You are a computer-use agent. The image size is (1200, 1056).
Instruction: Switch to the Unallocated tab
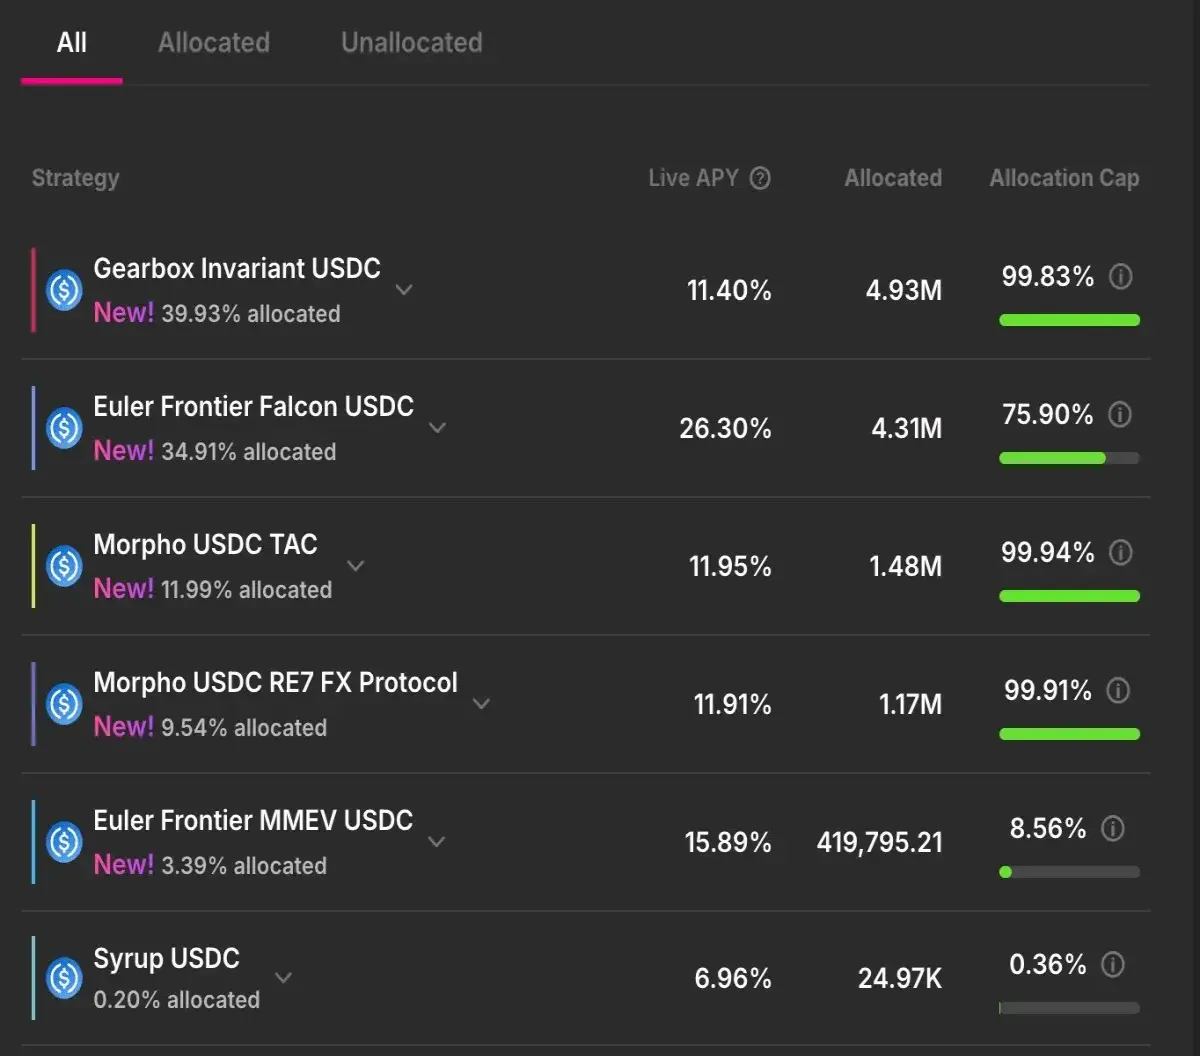[412, 42]
